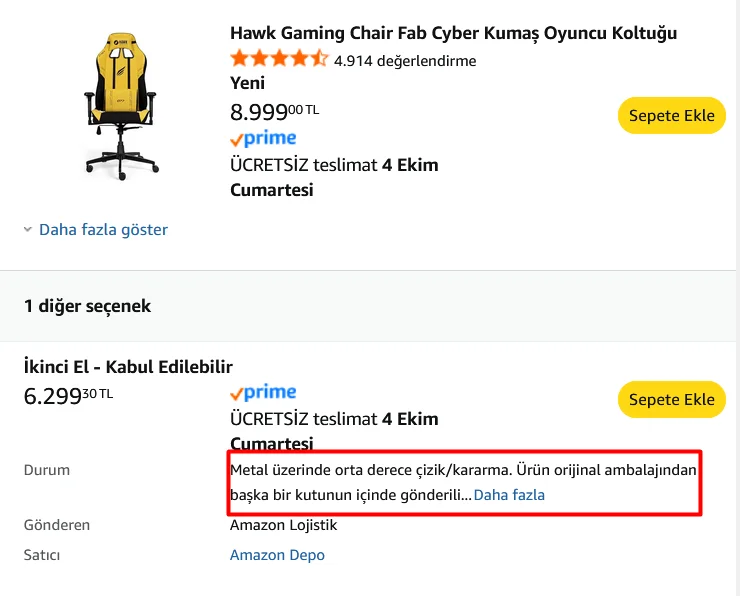Add the used 6.299 TL offer to cart

671,400
